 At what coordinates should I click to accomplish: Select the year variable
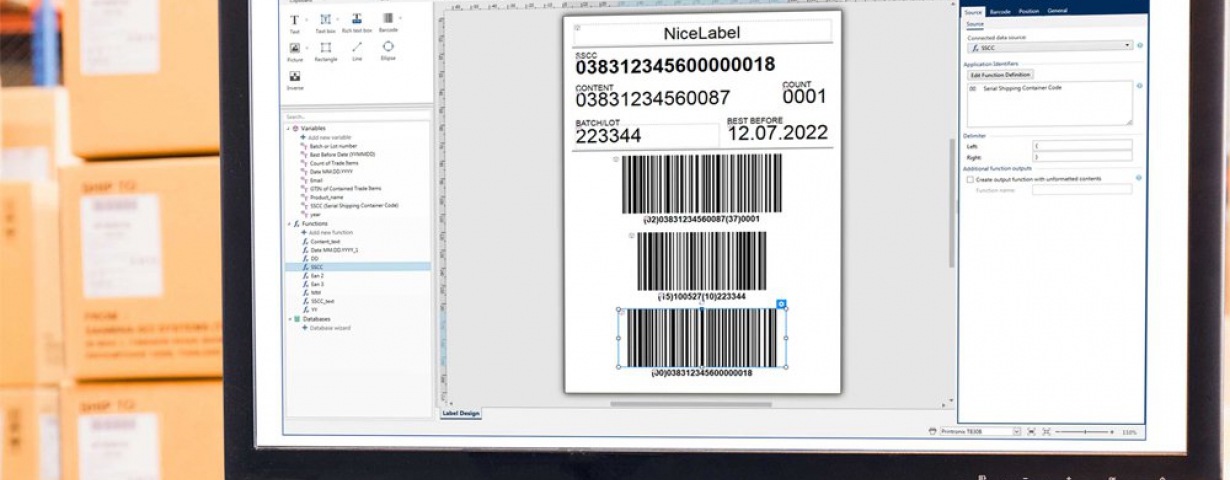pos(313,214)
